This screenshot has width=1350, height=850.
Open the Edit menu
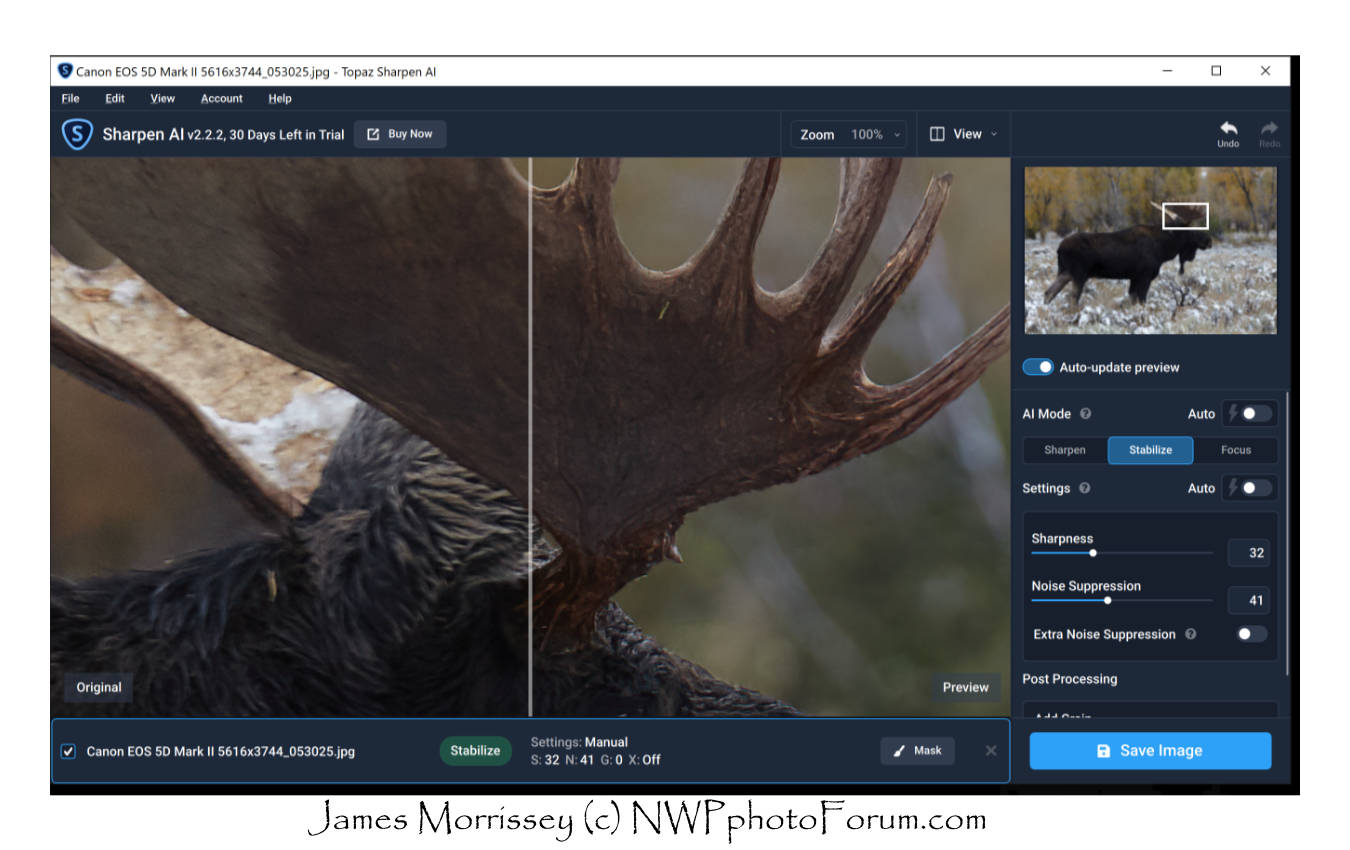coord(115,98)
